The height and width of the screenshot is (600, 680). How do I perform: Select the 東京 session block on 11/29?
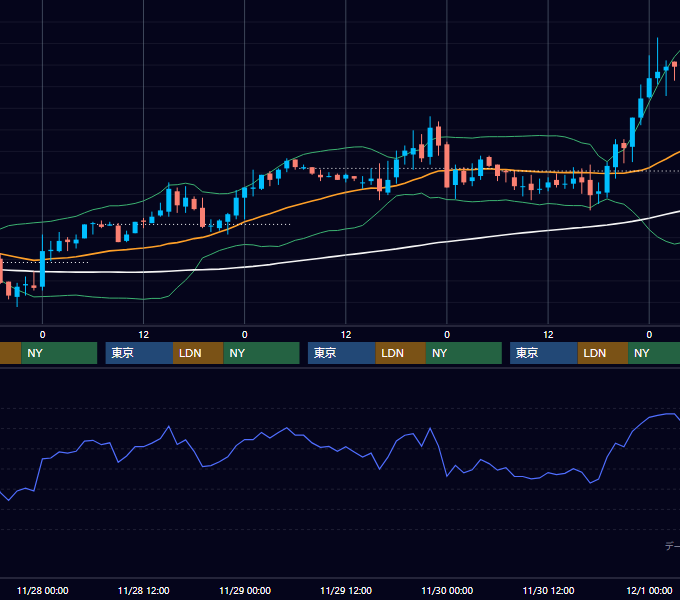342,353
